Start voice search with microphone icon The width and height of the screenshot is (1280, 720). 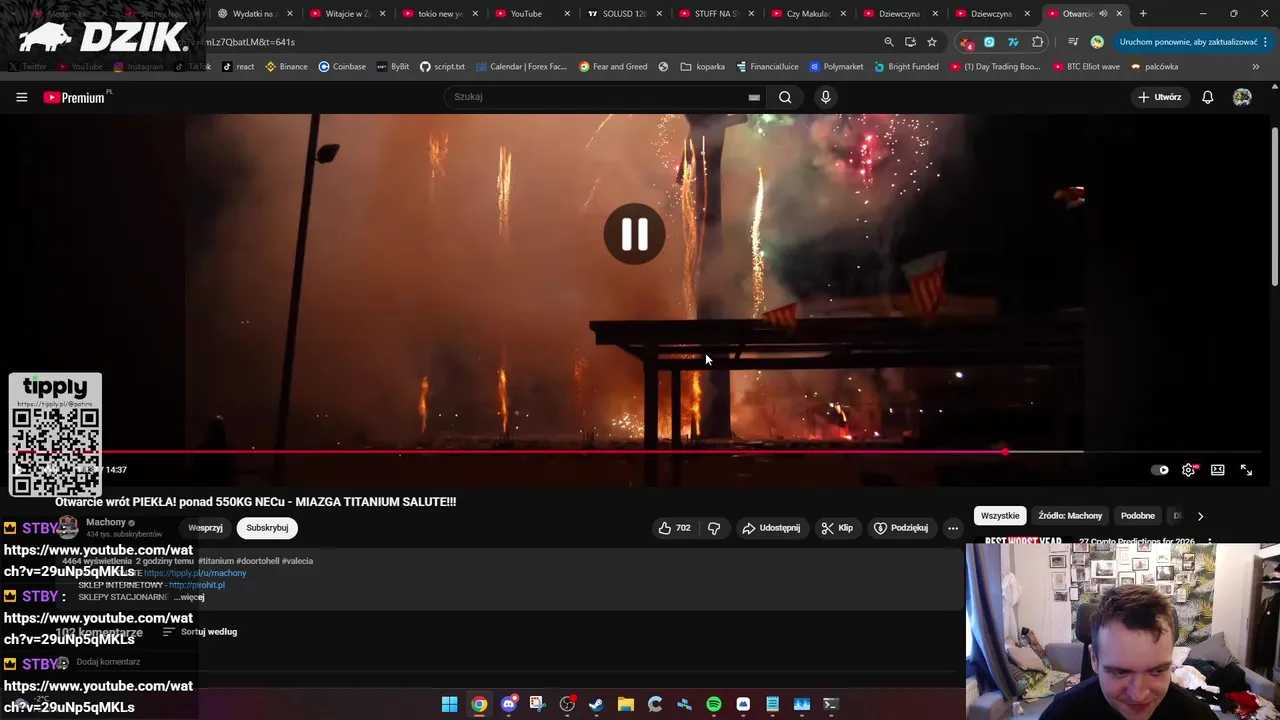tap(825, 97)
